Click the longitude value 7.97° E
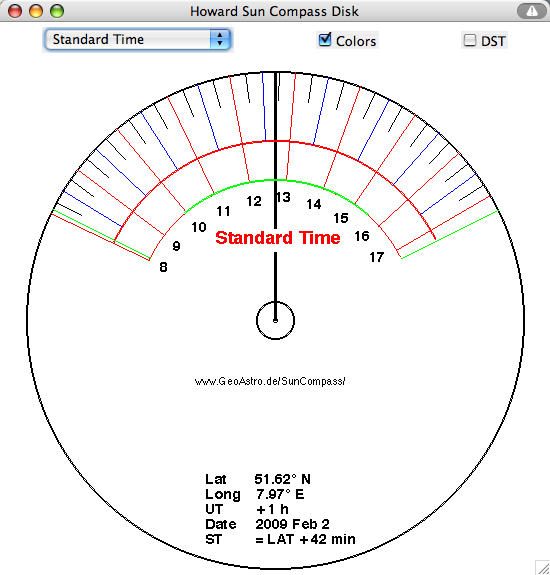Screen dimensions: 550x575 click(x=280, y=494)
